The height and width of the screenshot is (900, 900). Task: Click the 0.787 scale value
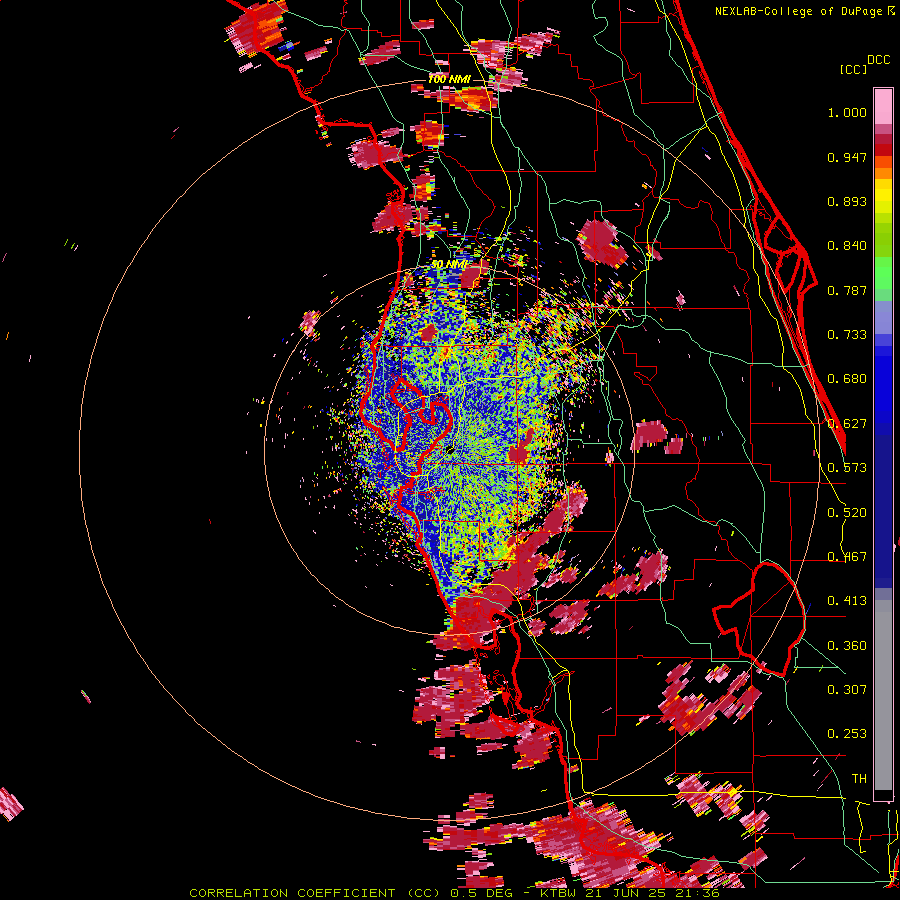click(x=847, y=290)
